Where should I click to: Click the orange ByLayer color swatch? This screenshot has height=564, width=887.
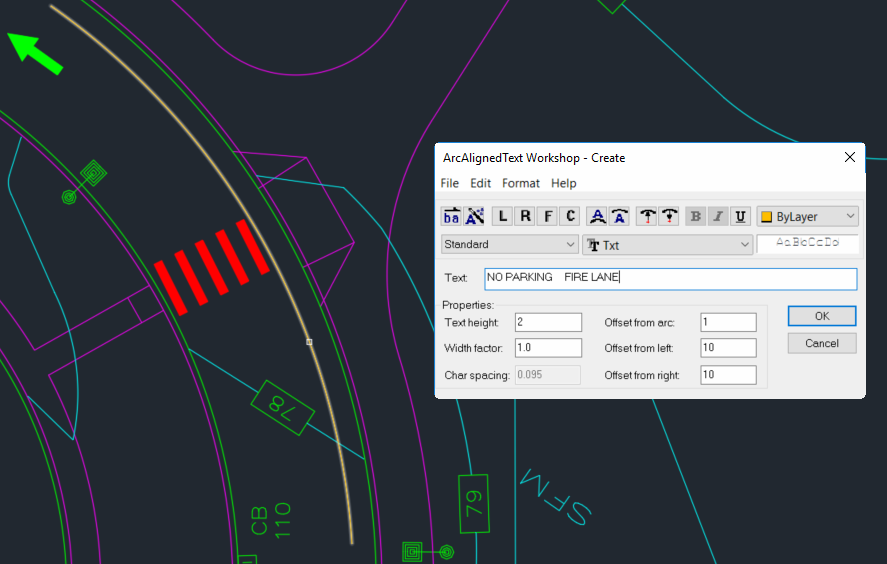point(767,217)
